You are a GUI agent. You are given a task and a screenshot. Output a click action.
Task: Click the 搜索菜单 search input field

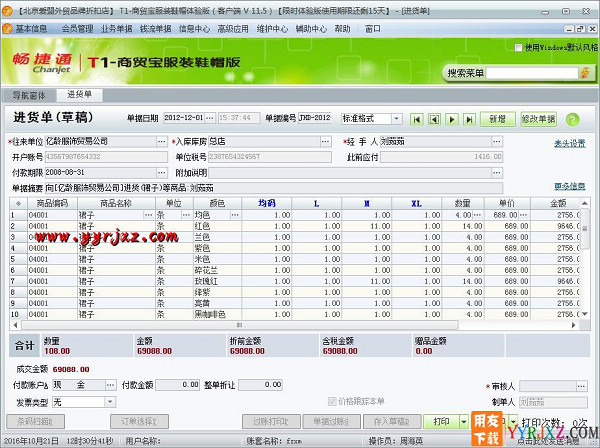tap(532, 73)
